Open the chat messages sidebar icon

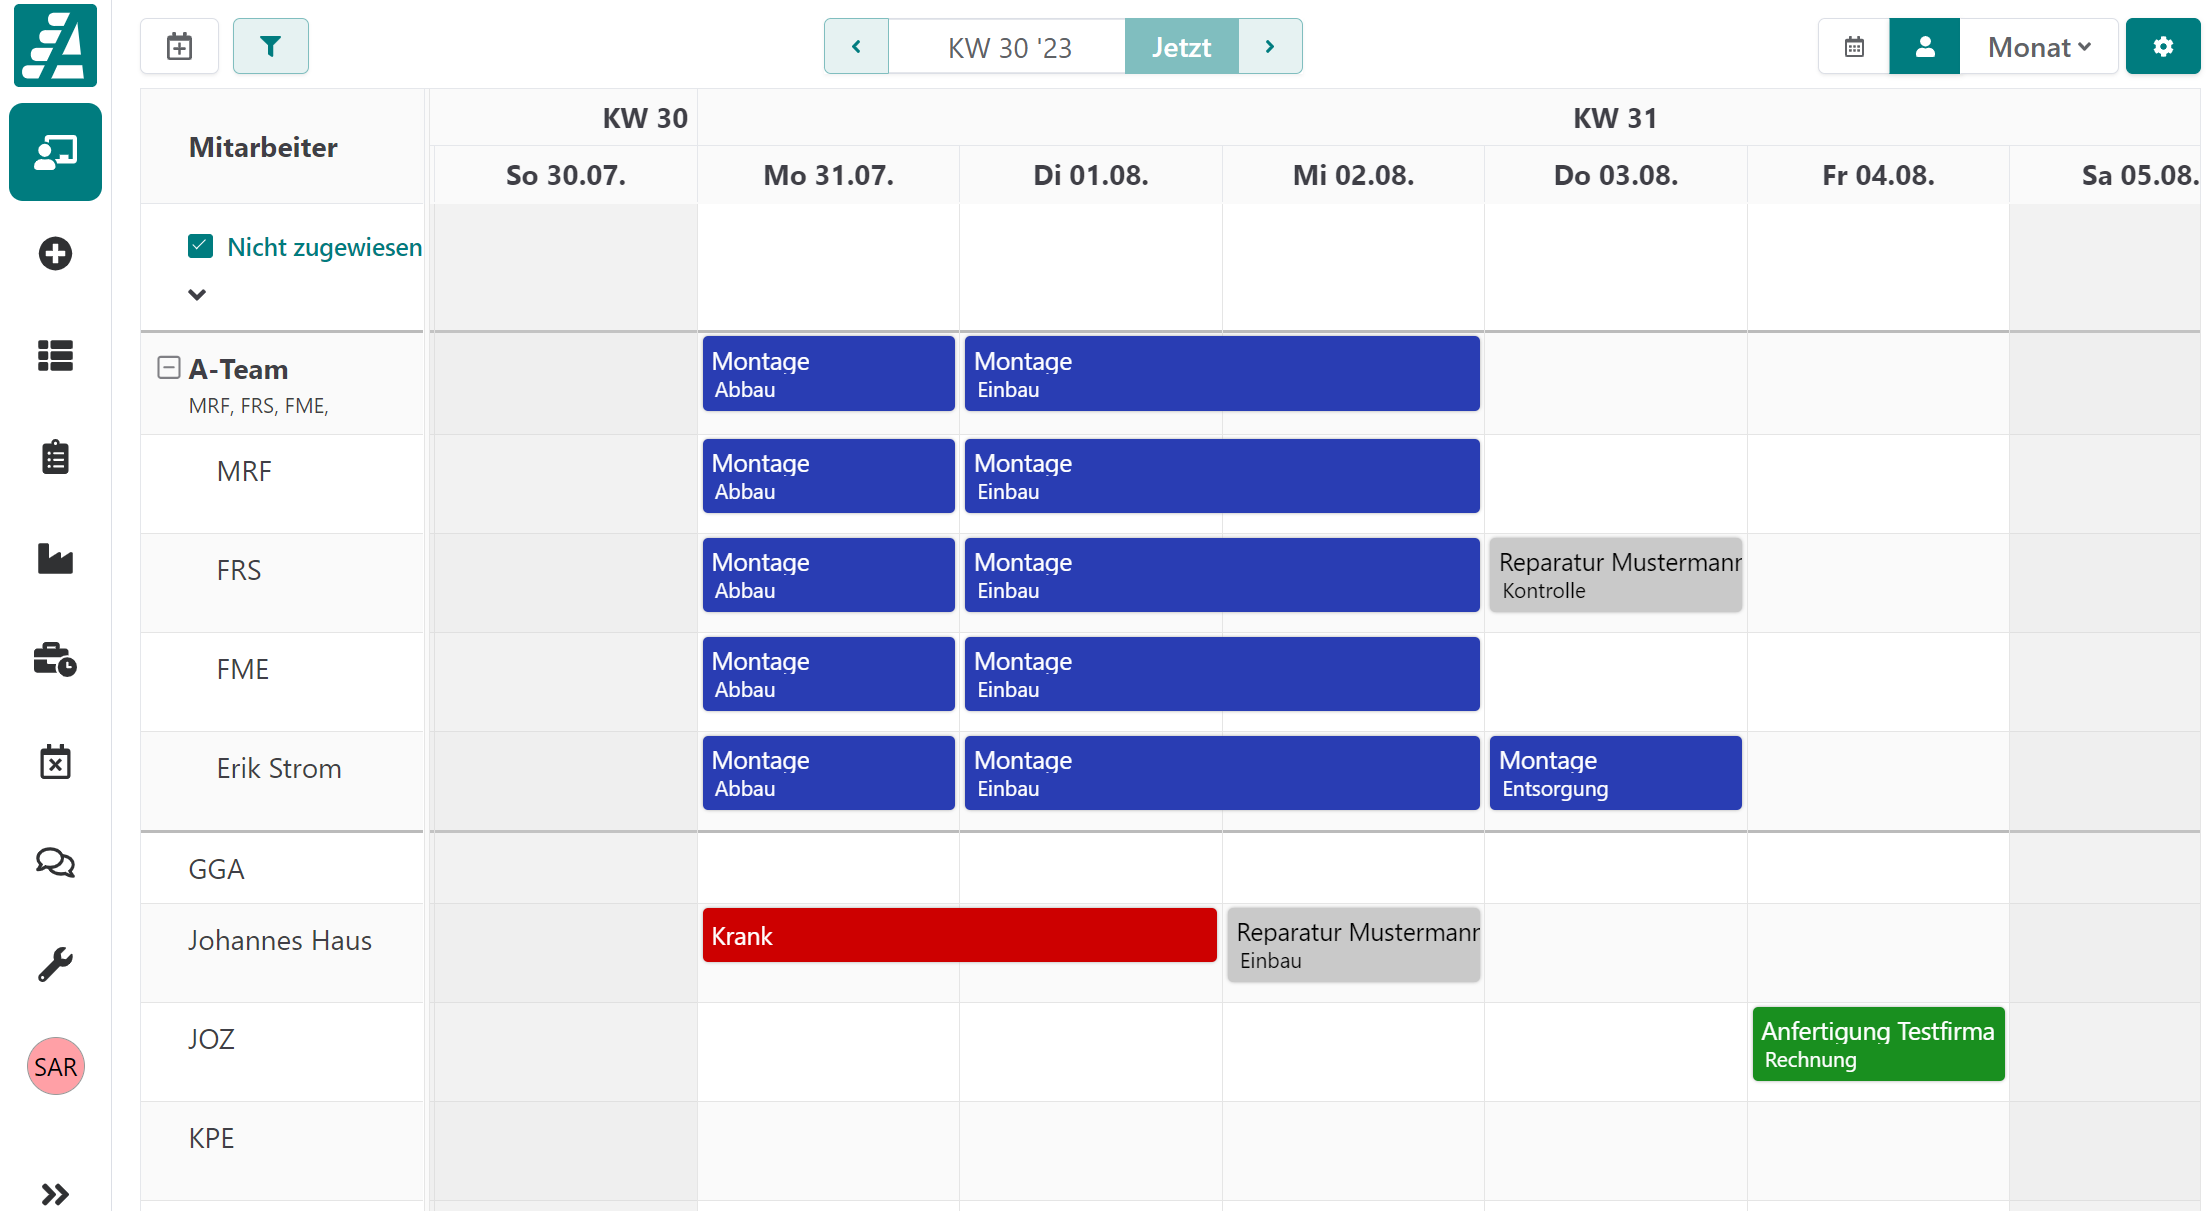pos(55,862)
